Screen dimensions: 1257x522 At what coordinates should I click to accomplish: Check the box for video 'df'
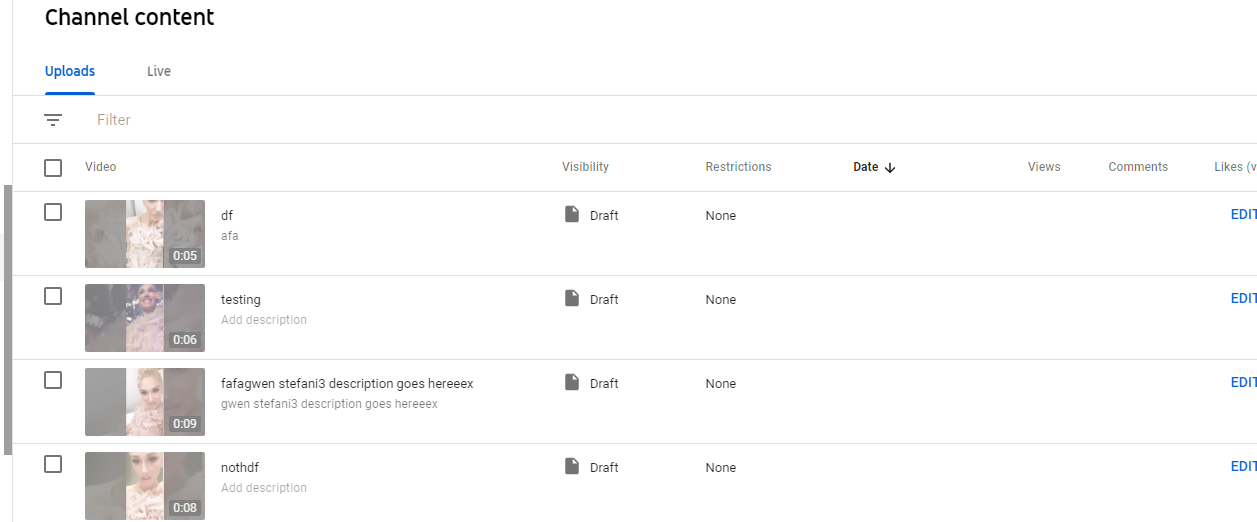tap(53, 212)
